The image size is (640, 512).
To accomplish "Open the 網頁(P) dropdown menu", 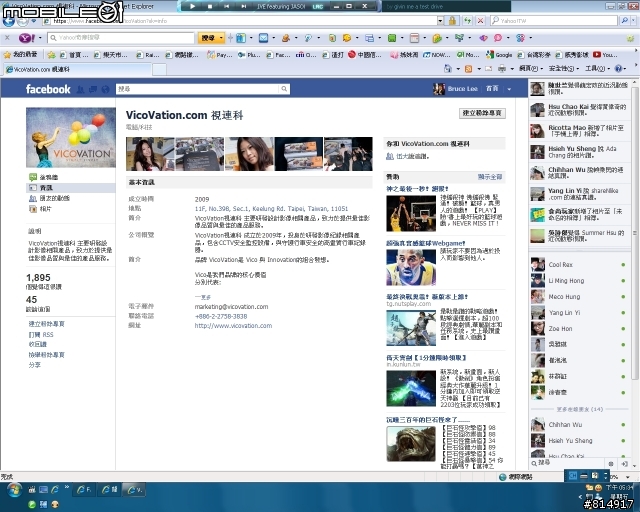I will click(530, 69).
